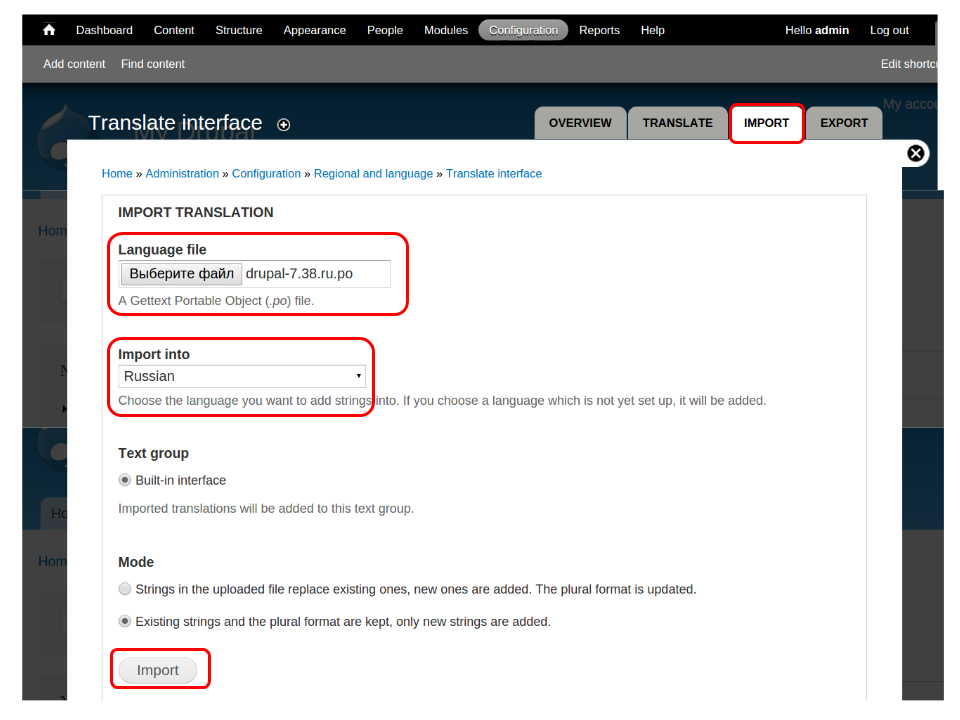Click the Log out link
Screen dimensions: 960x720
point(889,30)
